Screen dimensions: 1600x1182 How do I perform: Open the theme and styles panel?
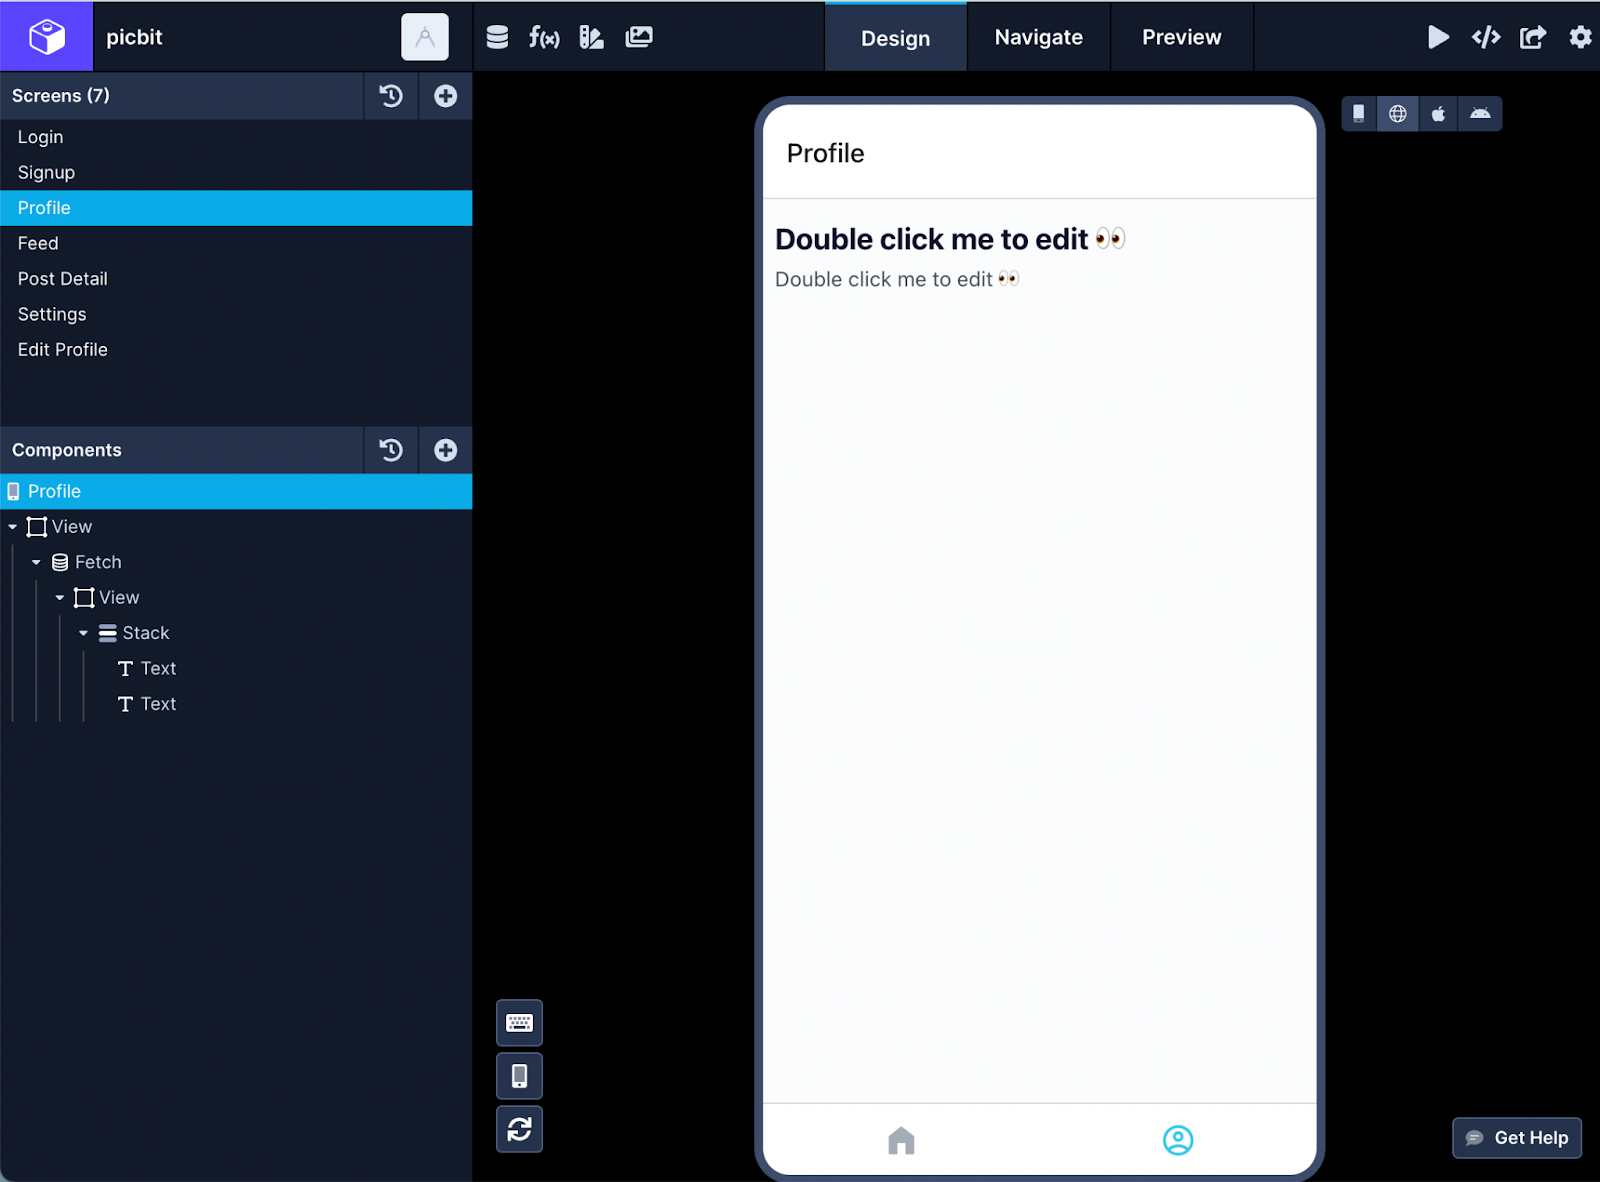(x=591, y=36)
